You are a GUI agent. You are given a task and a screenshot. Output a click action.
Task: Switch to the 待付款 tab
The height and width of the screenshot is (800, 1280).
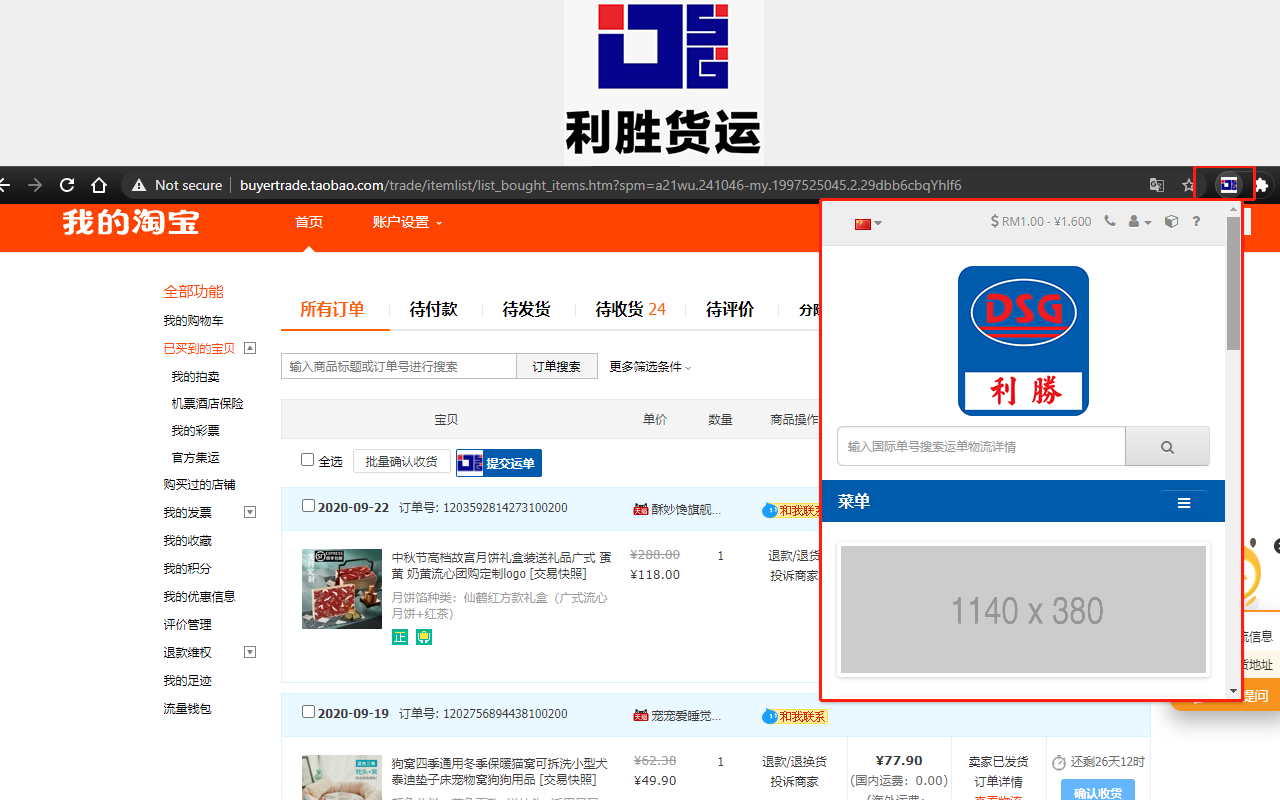(433, 309)
